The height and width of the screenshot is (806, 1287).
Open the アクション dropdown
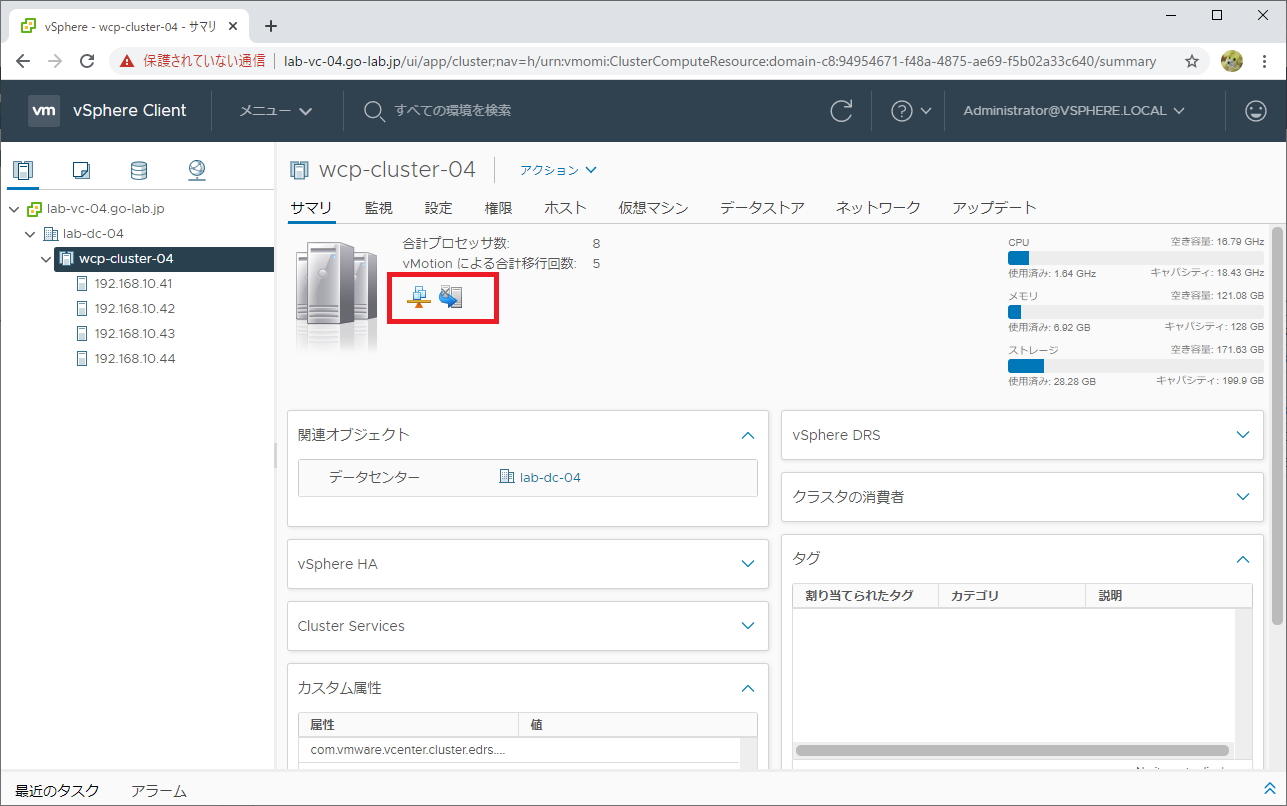point(558,170)
